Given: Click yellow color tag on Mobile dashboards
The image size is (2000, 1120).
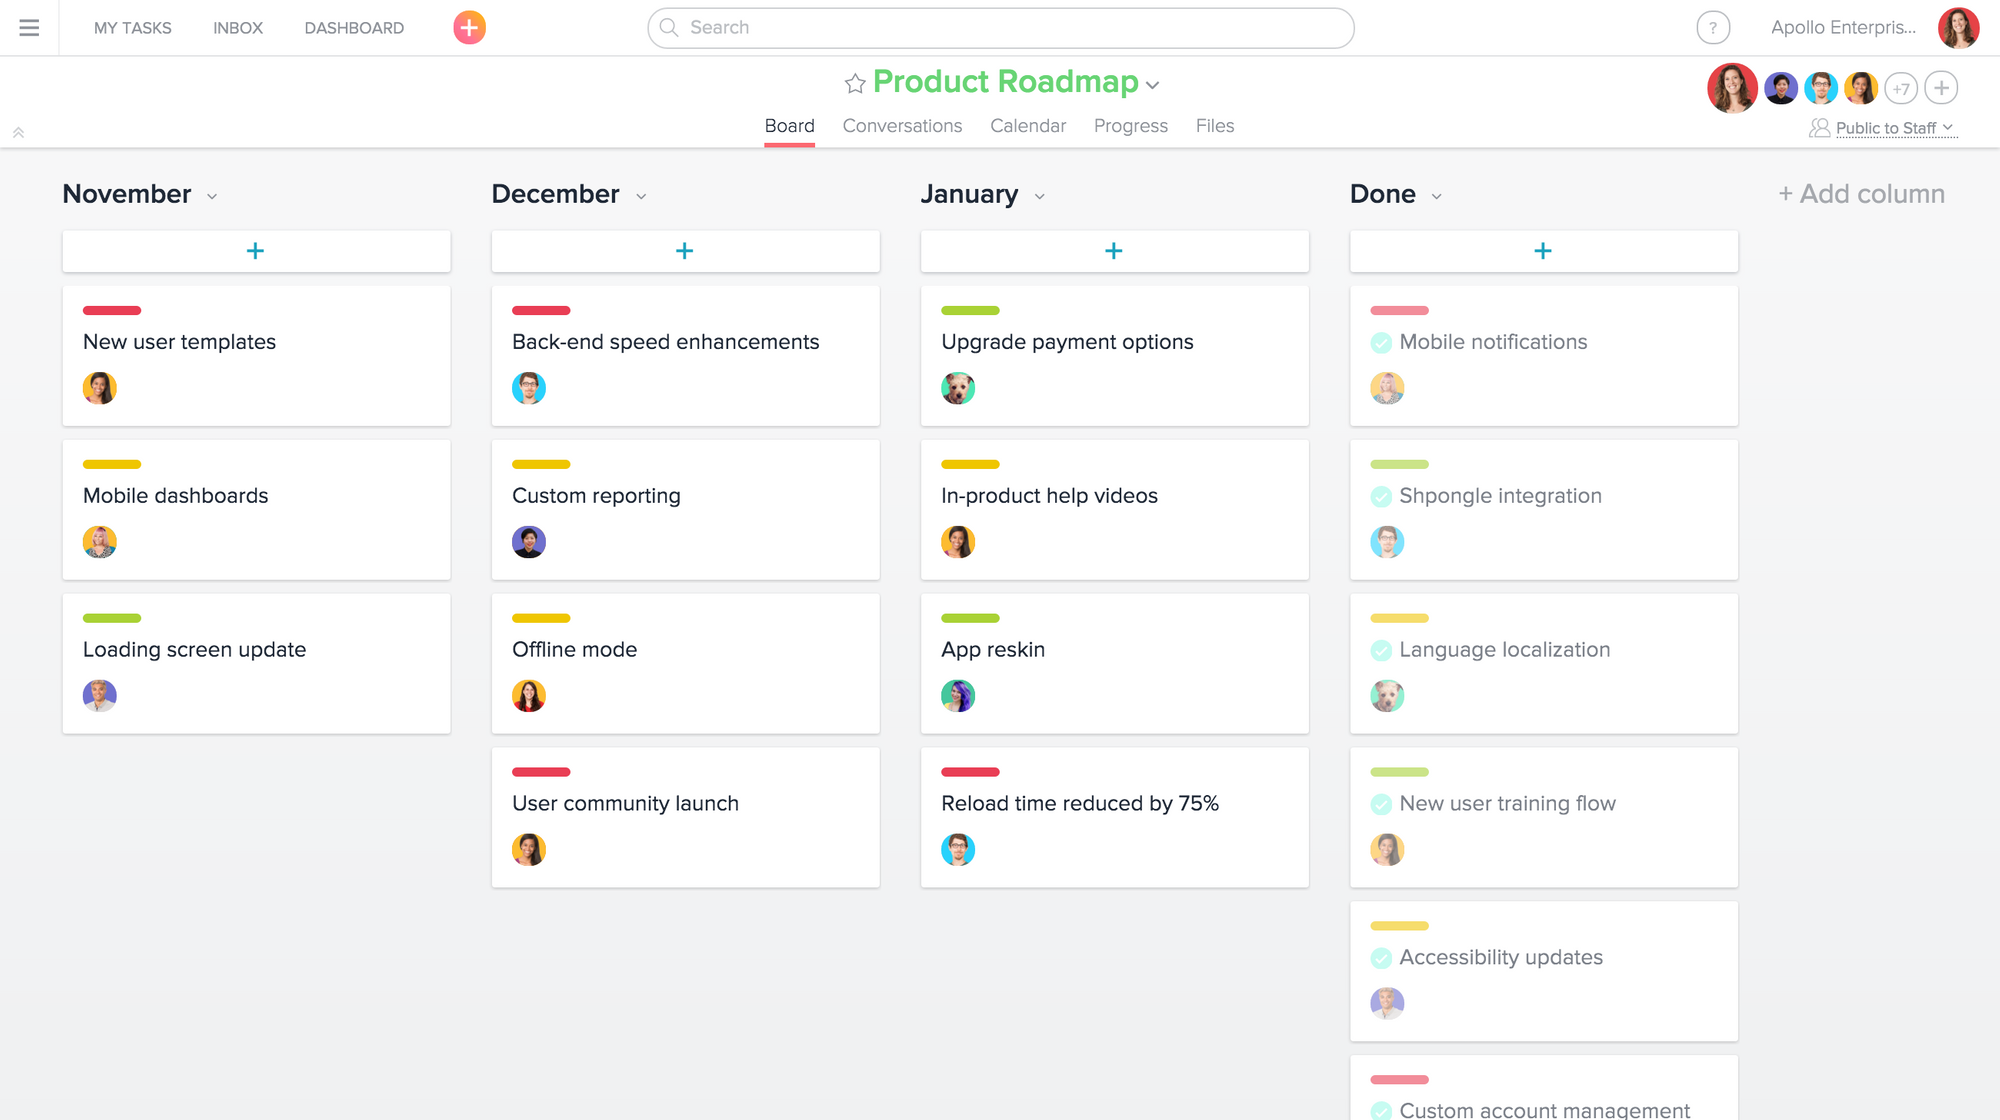Looking at the screenshot, I should (112, 465).
